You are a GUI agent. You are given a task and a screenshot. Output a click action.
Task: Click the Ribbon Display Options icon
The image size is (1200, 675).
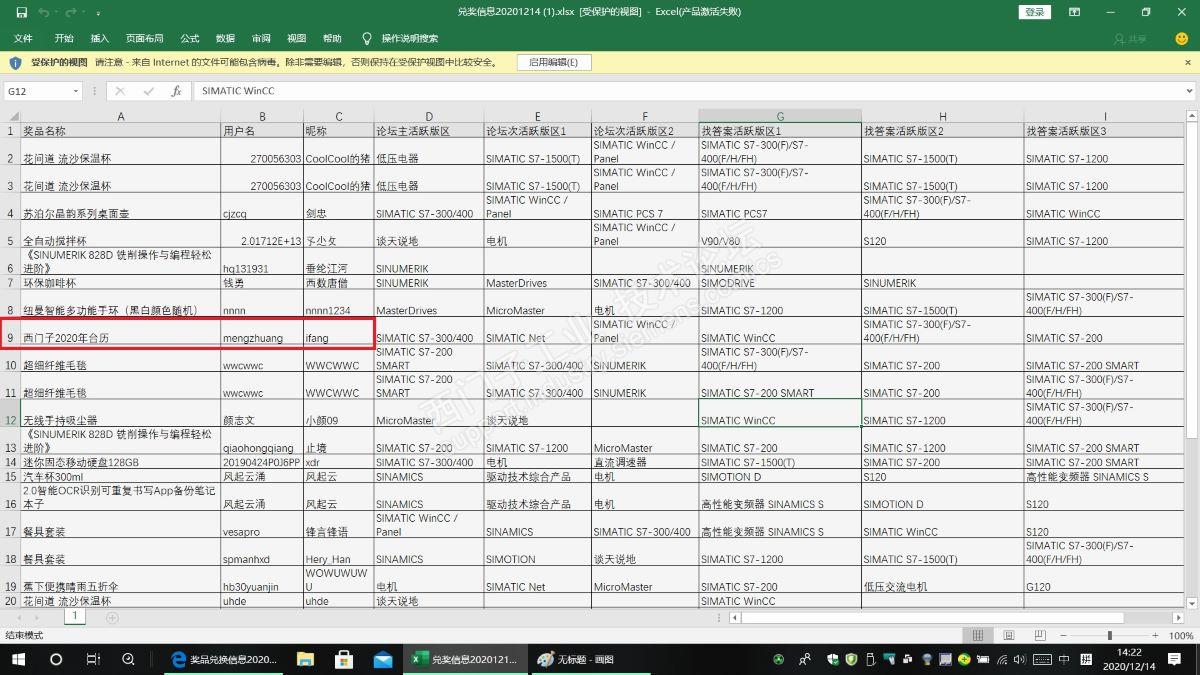click(x=1074, y=12)
